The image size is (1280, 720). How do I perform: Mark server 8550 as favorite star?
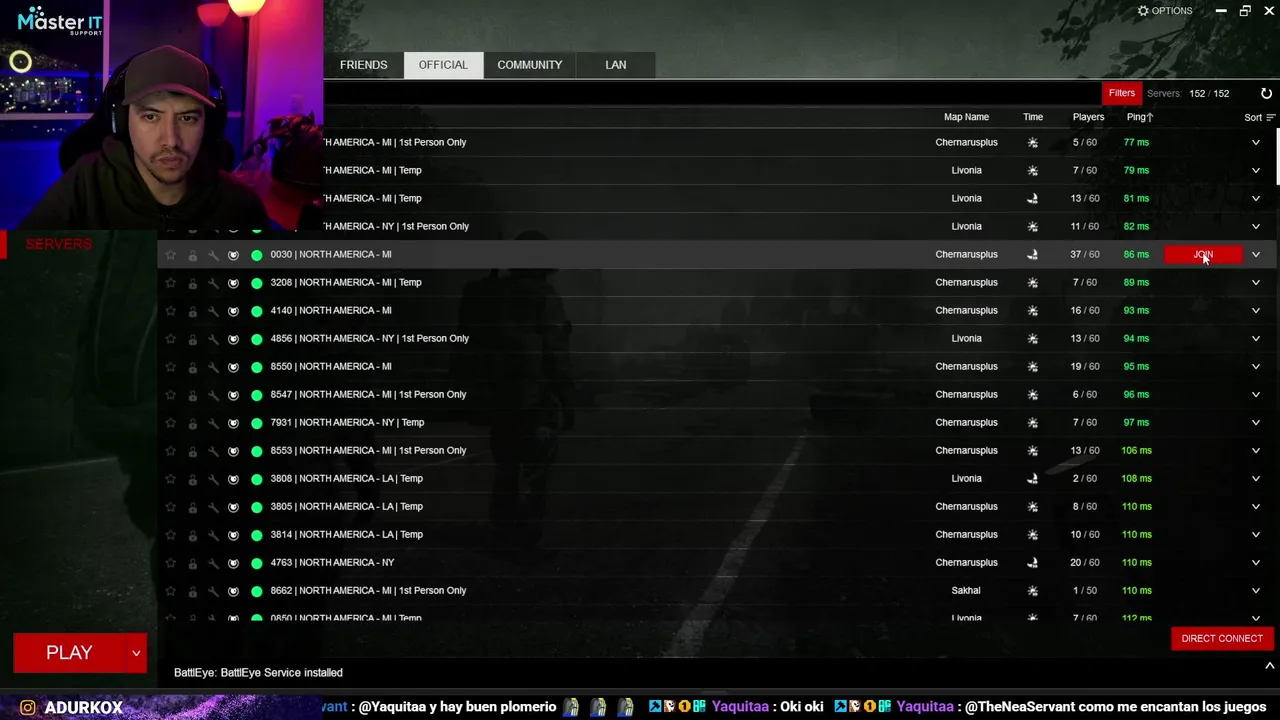[171, 367]
